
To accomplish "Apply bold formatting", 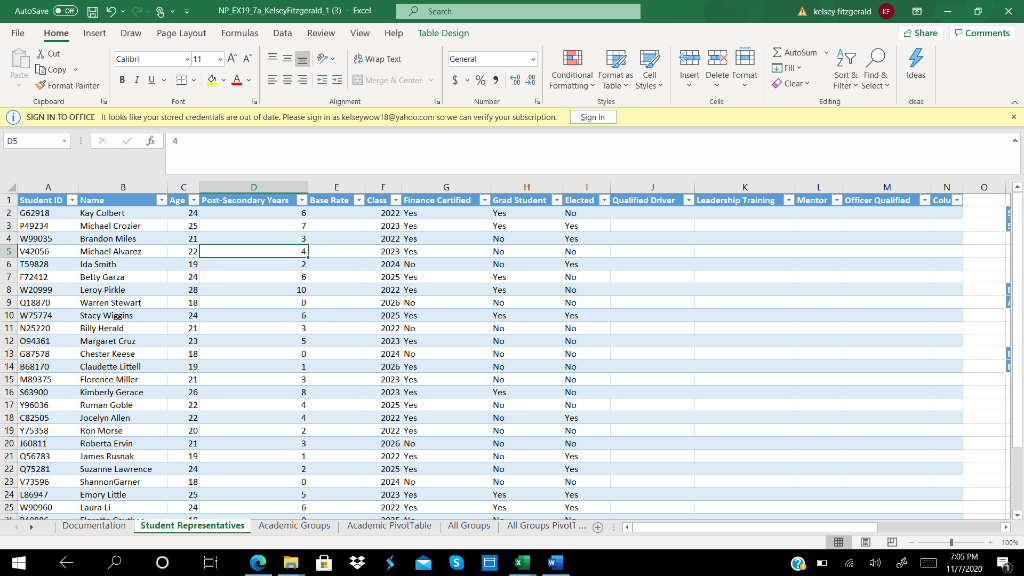I will pos(121,80).
